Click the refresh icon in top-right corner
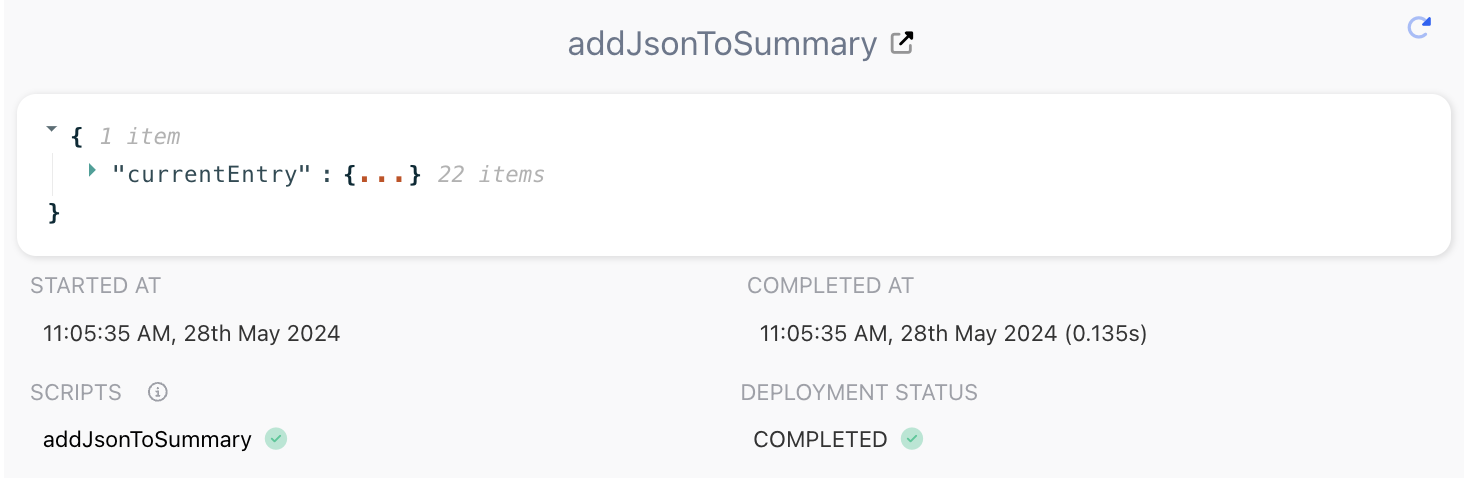 [x=1418, y=27]
